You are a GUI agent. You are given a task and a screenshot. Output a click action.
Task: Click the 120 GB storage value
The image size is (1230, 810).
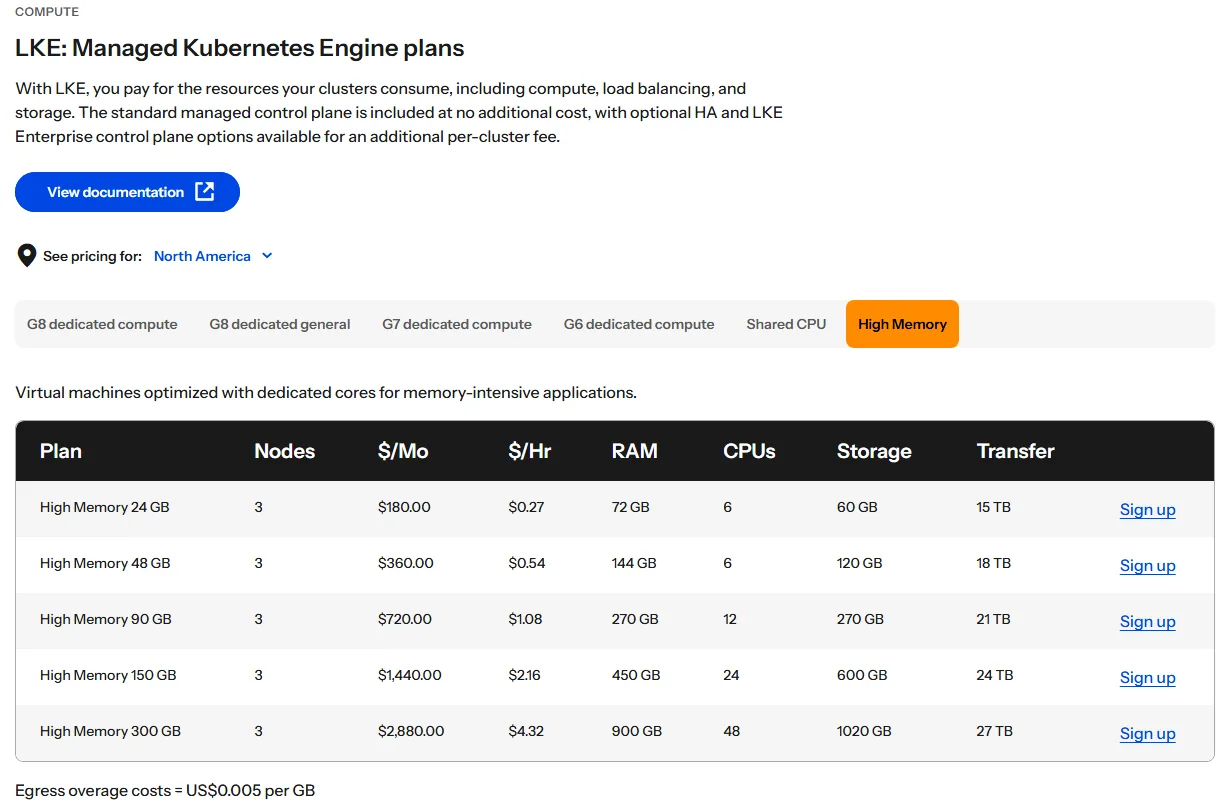(x=860, y=563)
